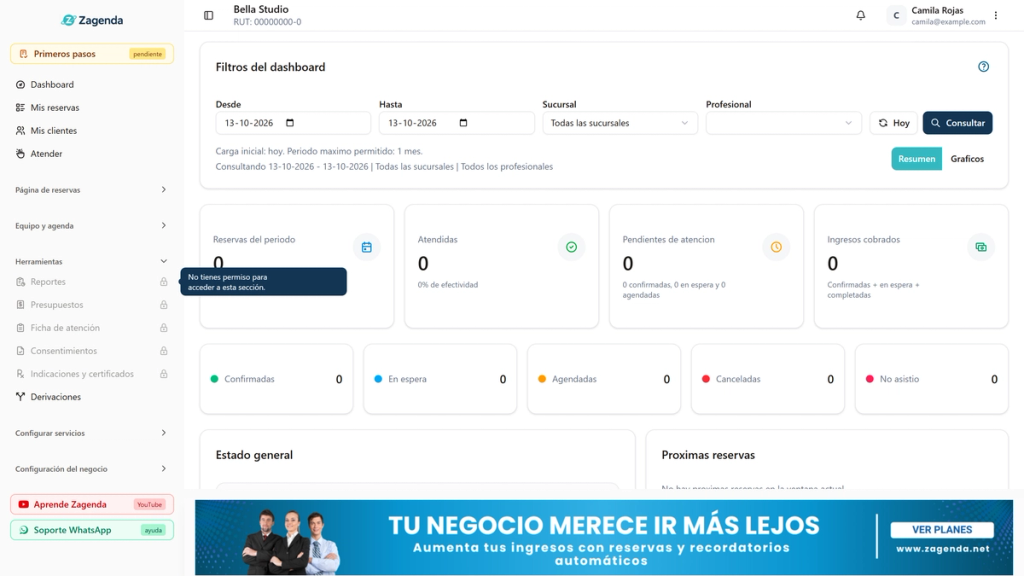The image size is (1024, 576).
Task: Switch to the Graficos tab
Action: tap(967, 159)
